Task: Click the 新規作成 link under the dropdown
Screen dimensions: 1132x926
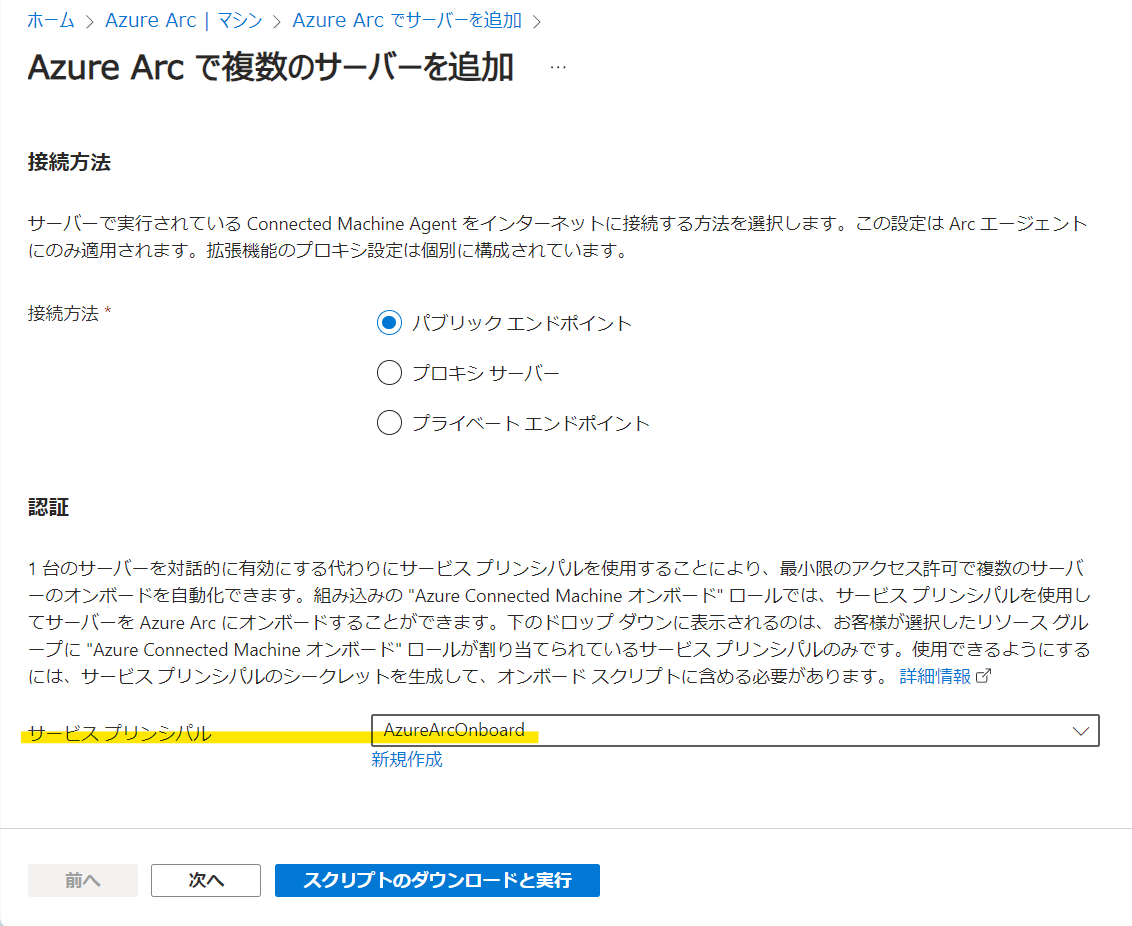Action: [406, 760]
